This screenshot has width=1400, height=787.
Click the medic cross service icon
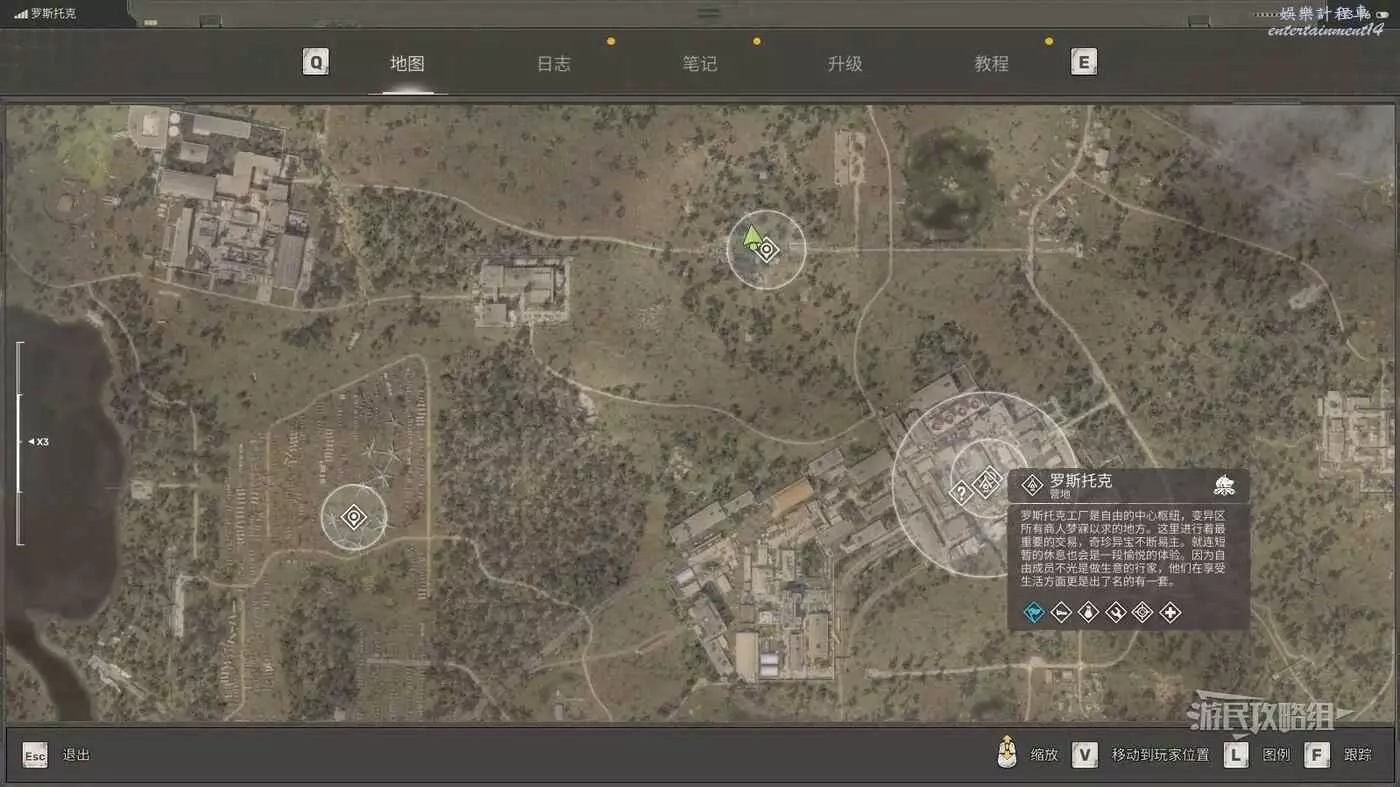click(x=1170, y=612)
